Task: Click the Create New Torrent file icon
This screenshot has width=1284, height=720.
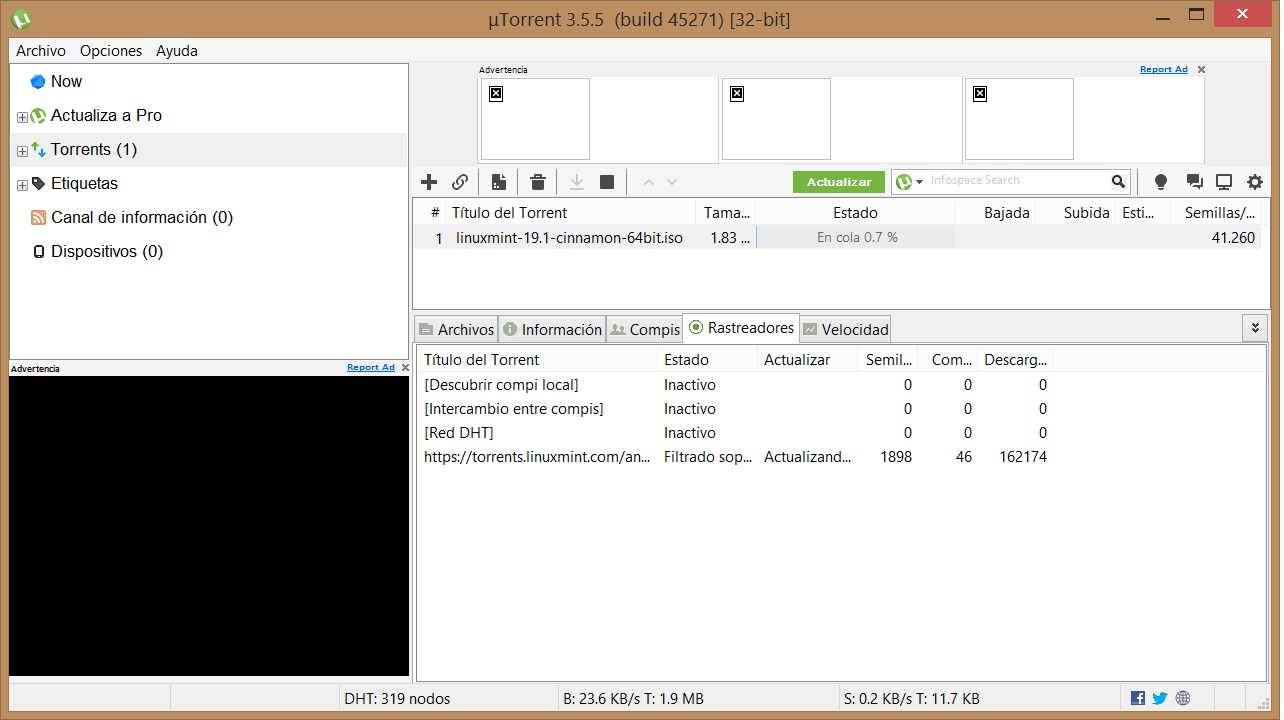Action: pos(498,182)
